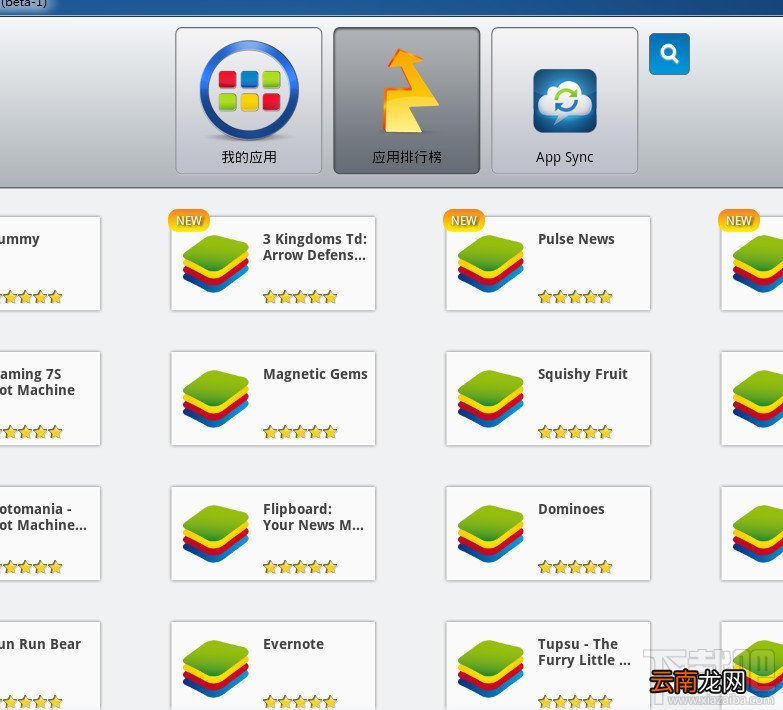
Task: Select the 应用排行榜 top charts tab
Action: pyautogui.click(x=406, y=101)
